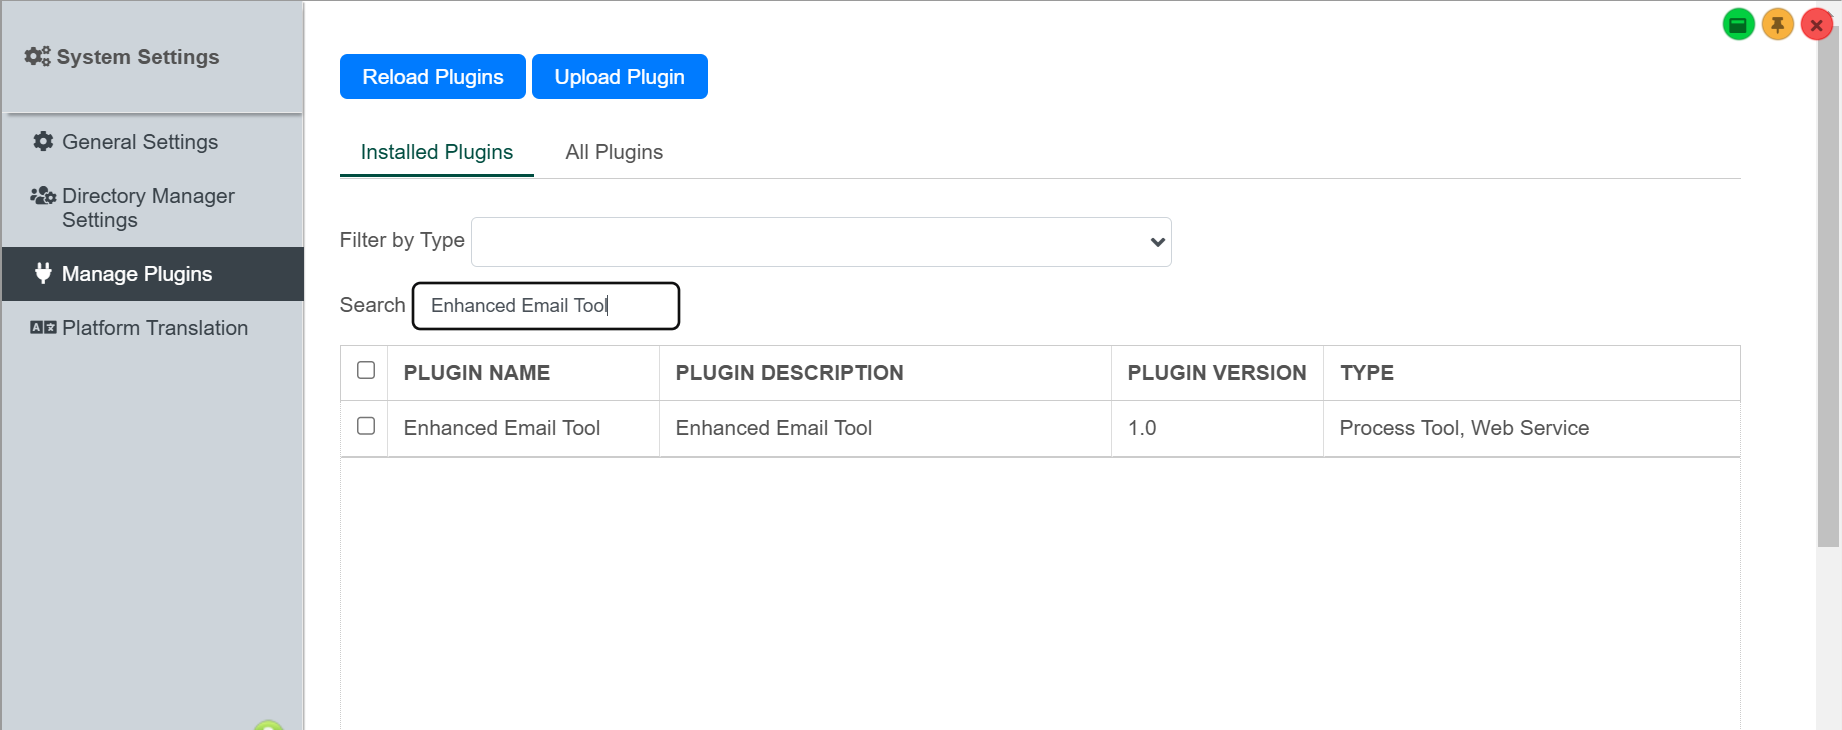Switch to the All Plugins tab
The width and height of the screenshot is (1842, 730).
point(614,152)
